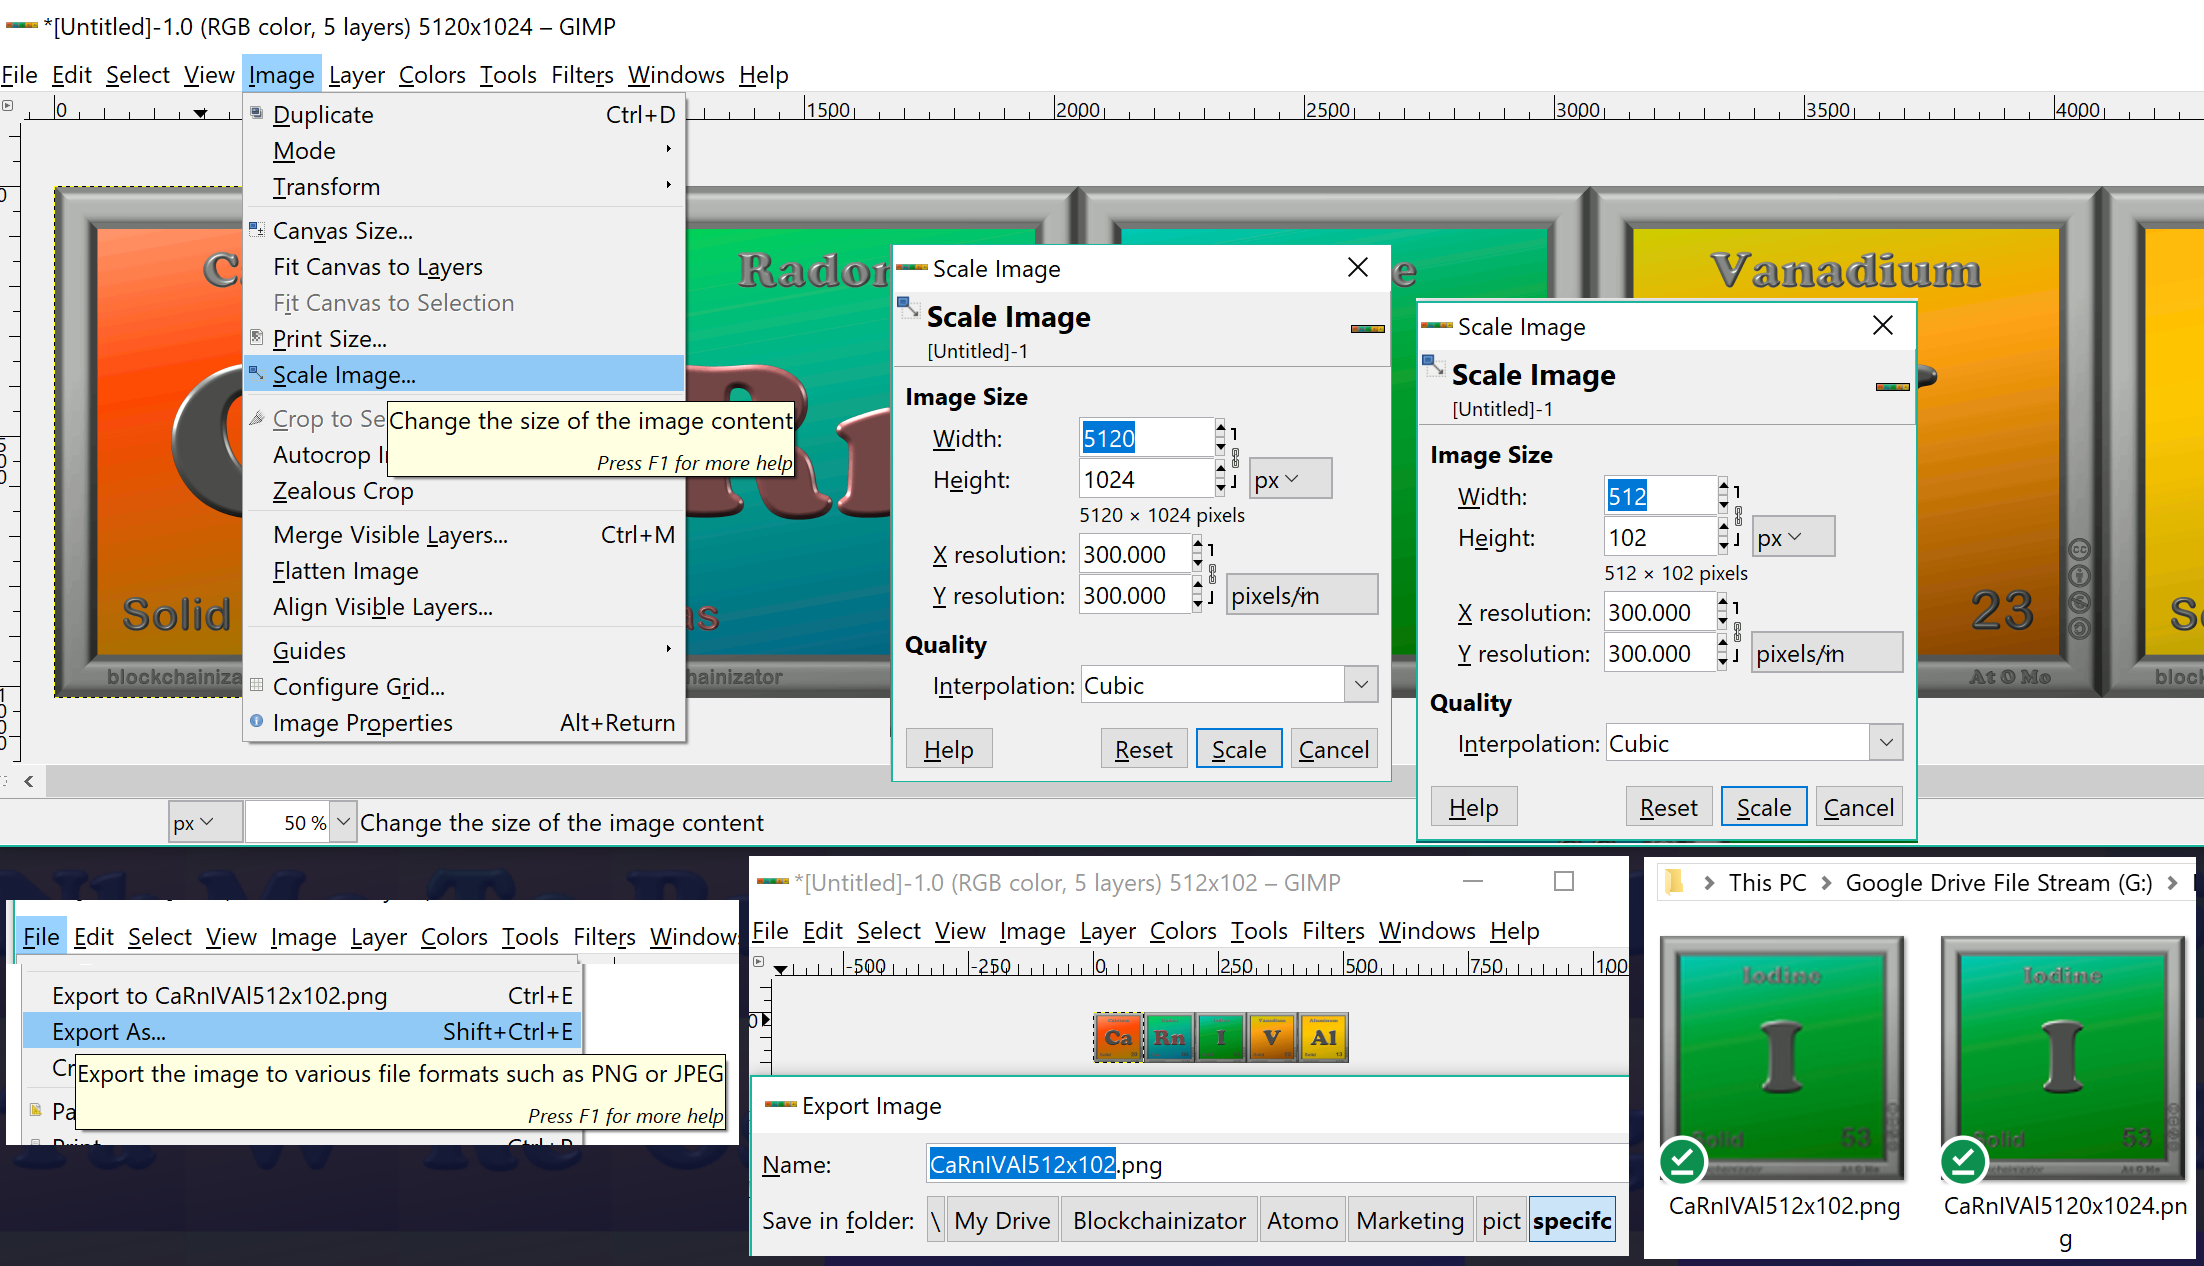This screenshot has height=1266, width=2204.
Task: Click the horizontal scrollbar left arrow
Action: tap(29, 781)
